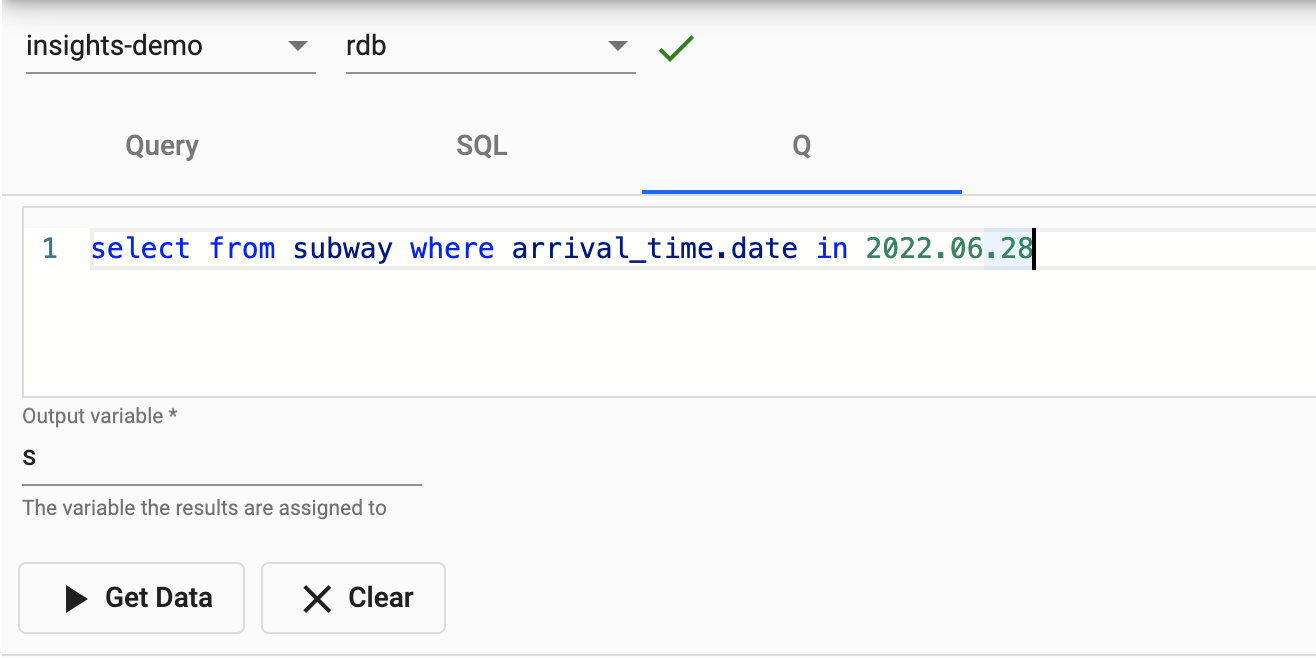Click 'arrival_time.date' in the query
The image size is (1316, 658).
point(655,248)
